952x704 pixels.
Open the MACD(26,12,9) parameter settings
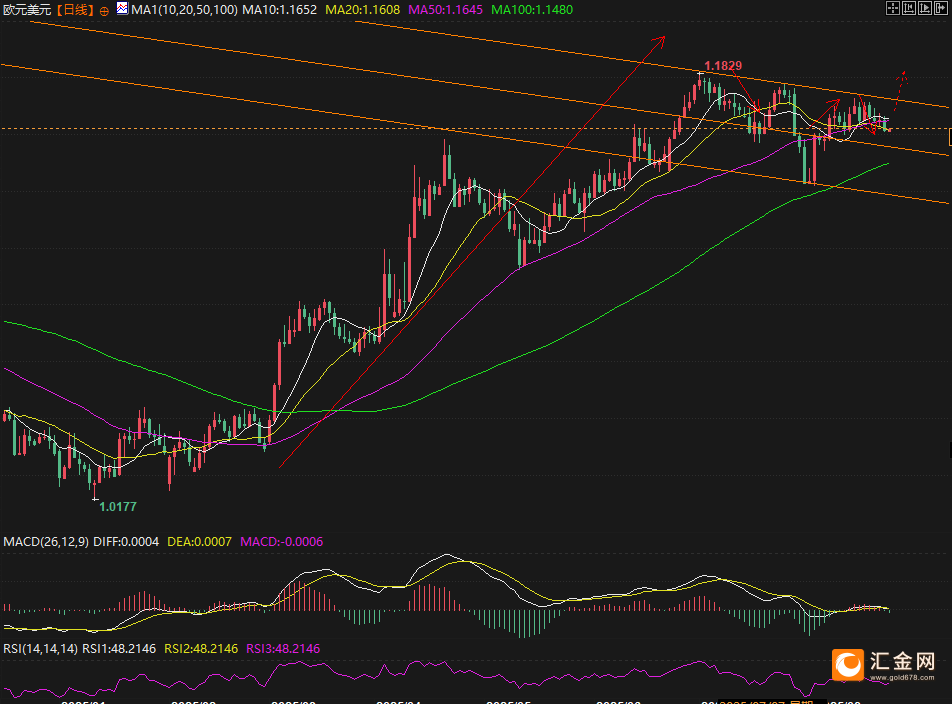point(46,541)
